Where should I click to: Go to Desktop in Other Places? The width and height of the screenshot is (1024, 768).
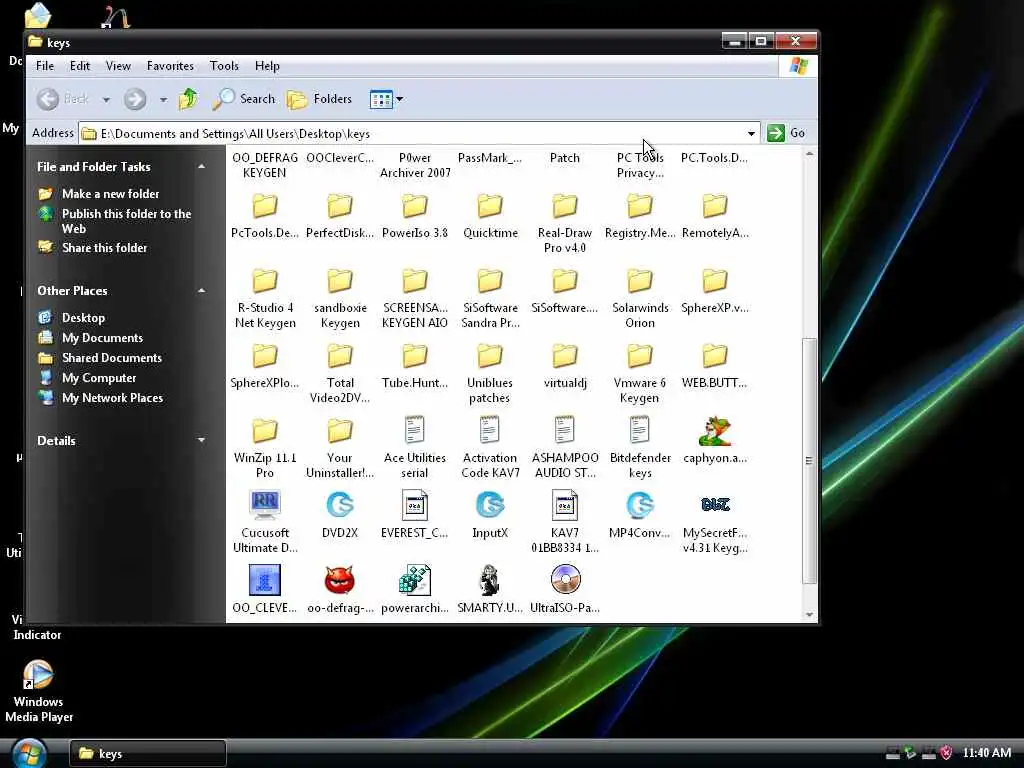point(83,318)
